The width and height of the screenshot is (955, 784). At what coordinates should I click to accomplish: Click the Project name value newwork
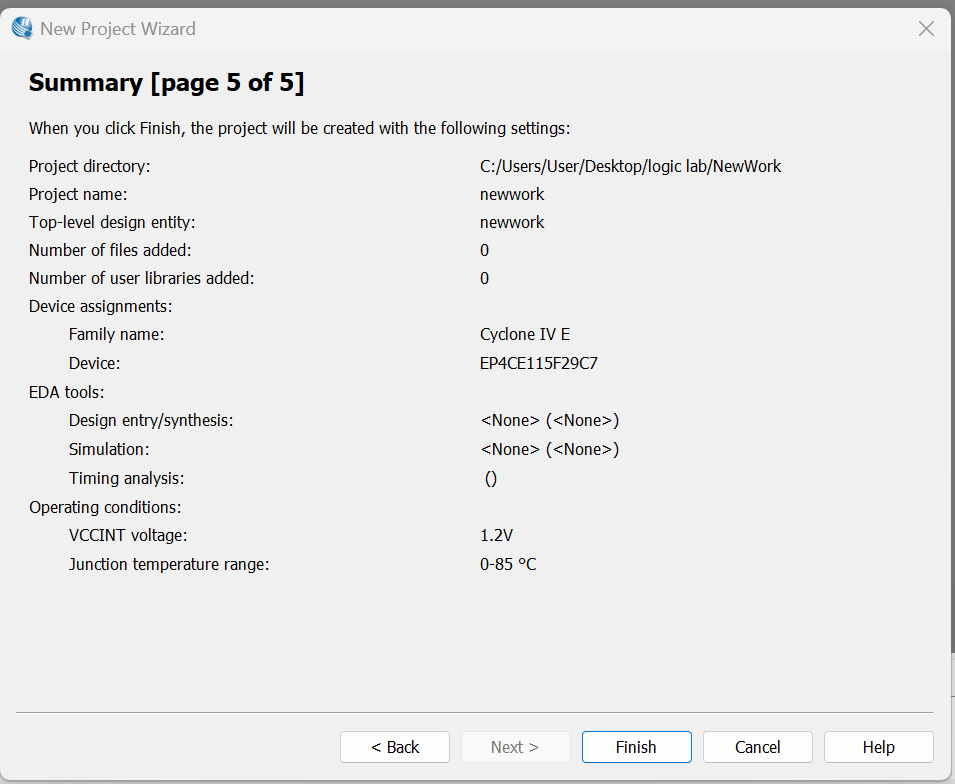[x=512, y=194]
